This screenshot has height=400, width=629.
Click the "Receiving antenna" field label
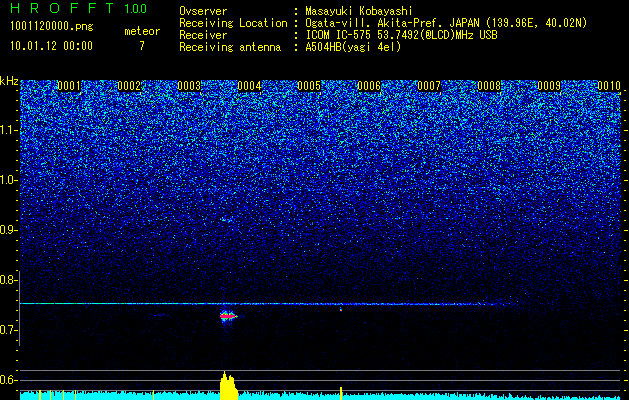click(230, 47)
